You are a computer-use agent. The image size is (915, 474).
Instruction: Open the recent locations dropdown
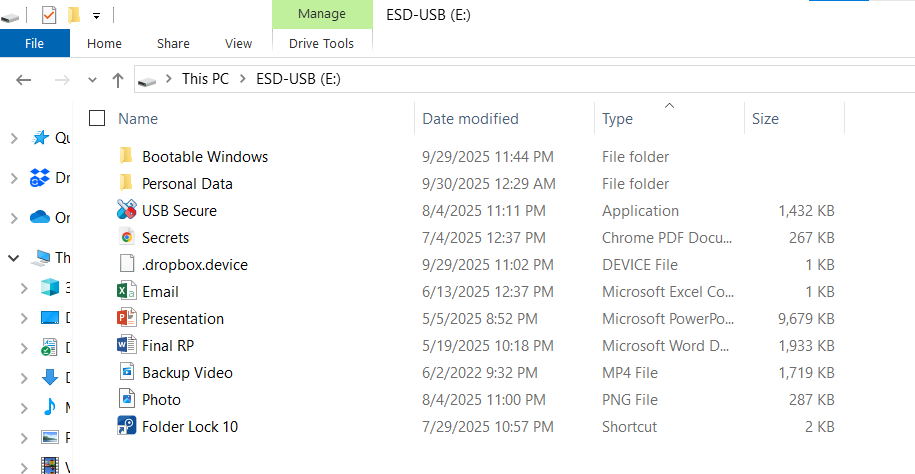(x=92, y=79)
